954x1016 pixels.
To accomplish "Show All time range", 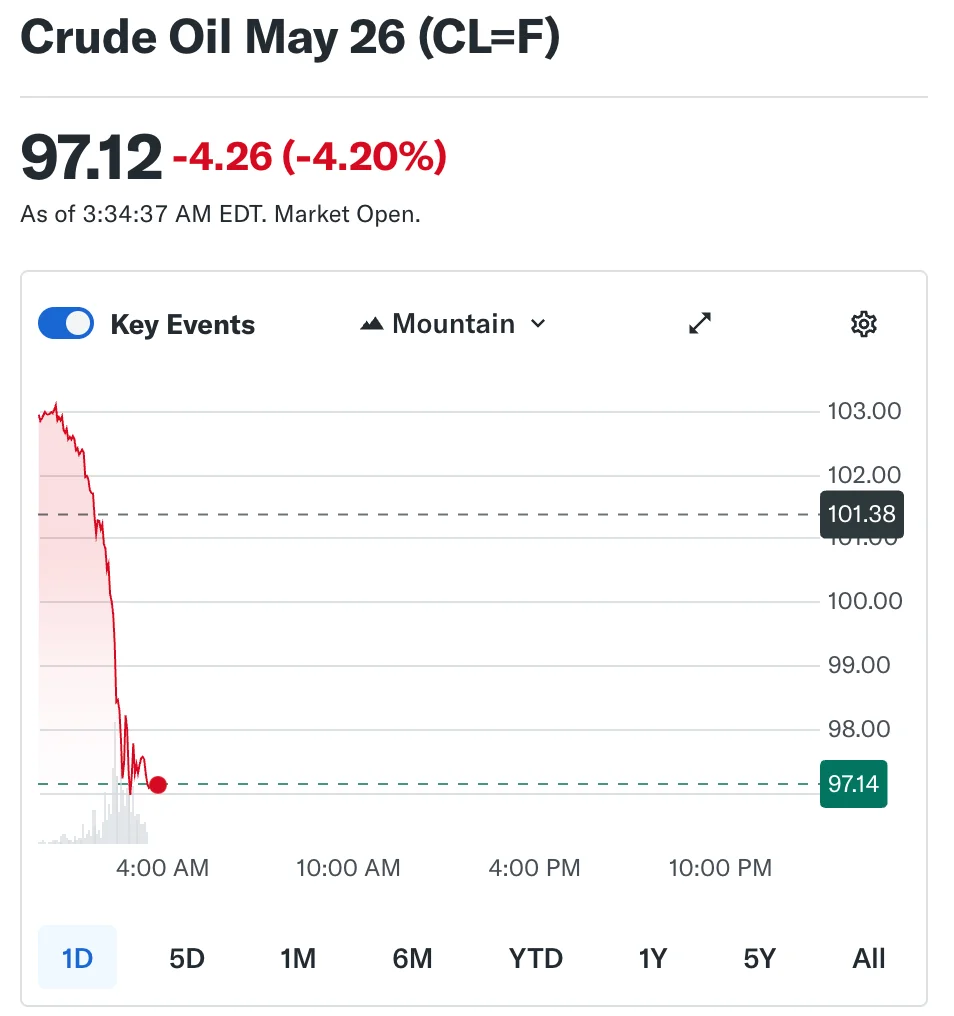I will click(869, 958).
